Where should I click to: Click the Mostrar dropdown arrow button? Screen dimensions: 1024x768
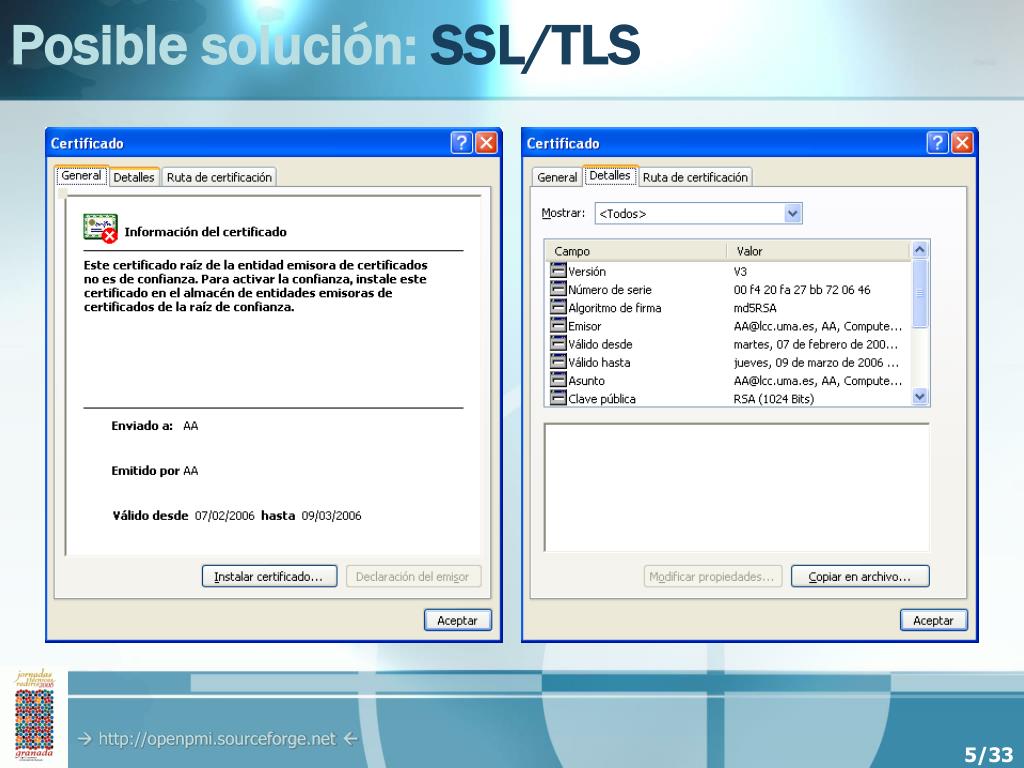[x=792, y=214]
